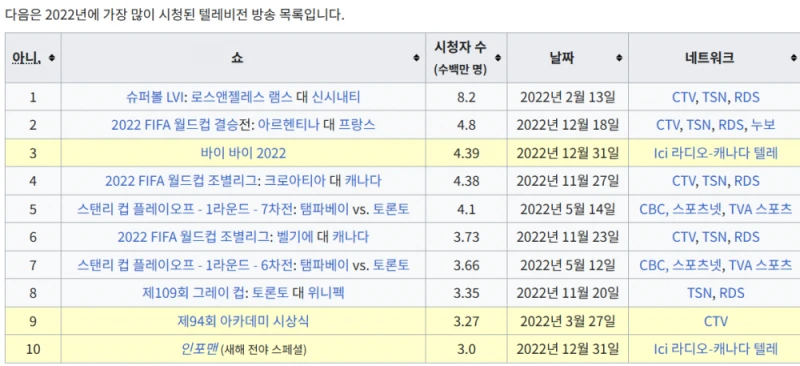The height and width of the screenshot is (366, 800).
Task: Open the 슈퍼볼 LVI link
Action: 155,97
